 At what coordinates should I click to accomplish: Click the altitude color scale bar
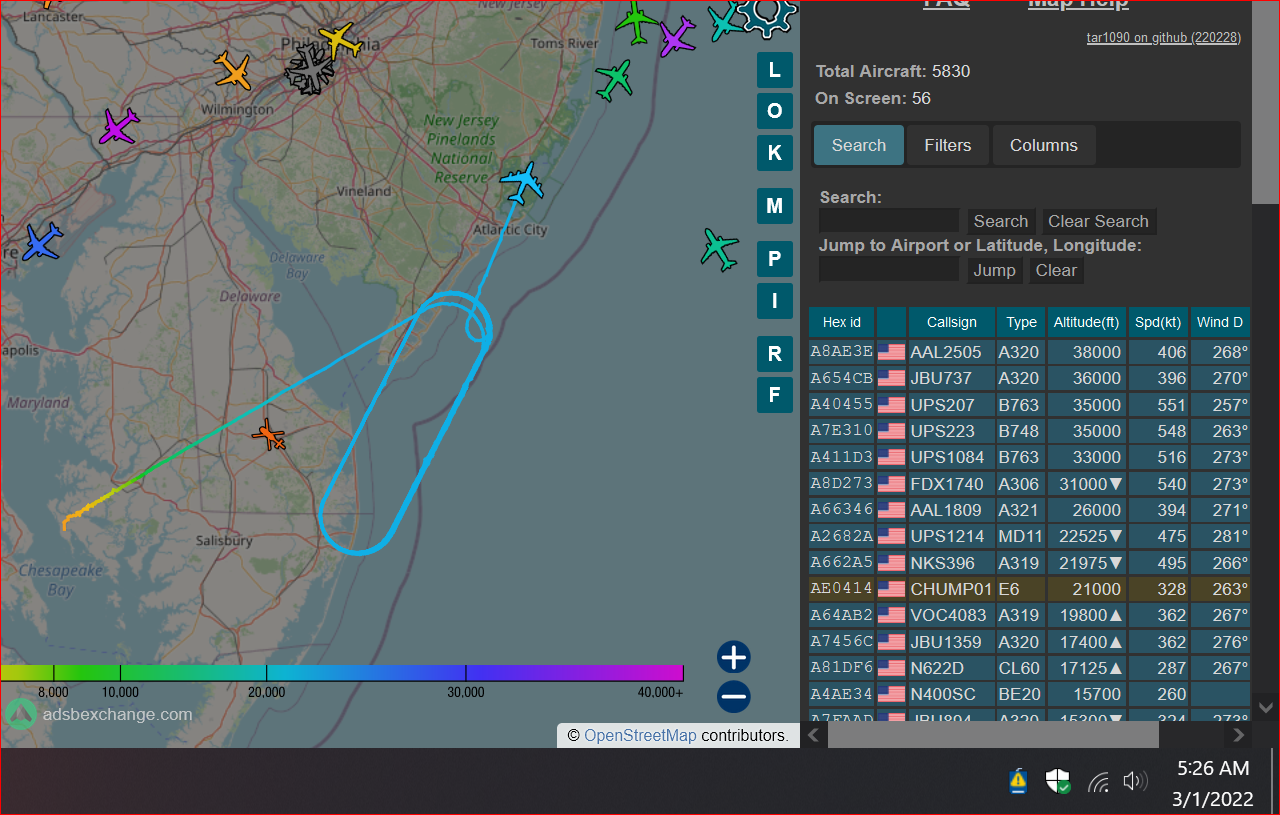coord(341,673)
